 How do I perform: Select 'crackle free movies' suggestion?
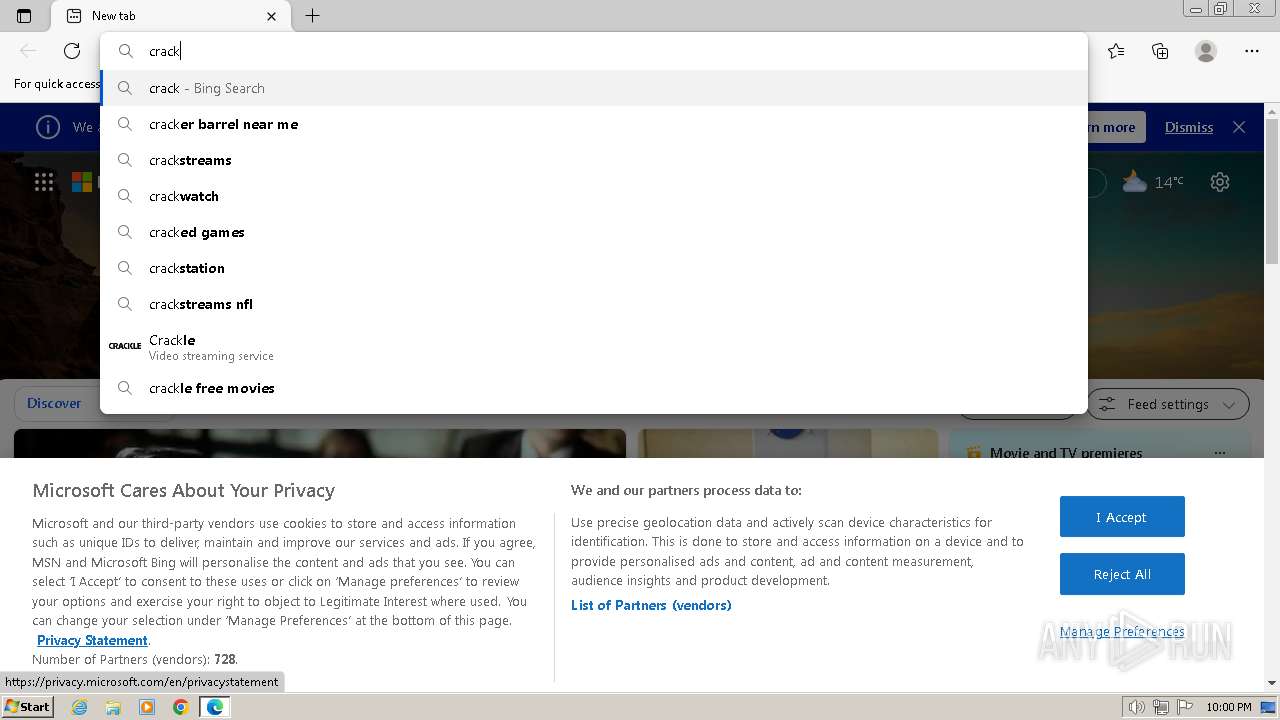coord(594,388)
